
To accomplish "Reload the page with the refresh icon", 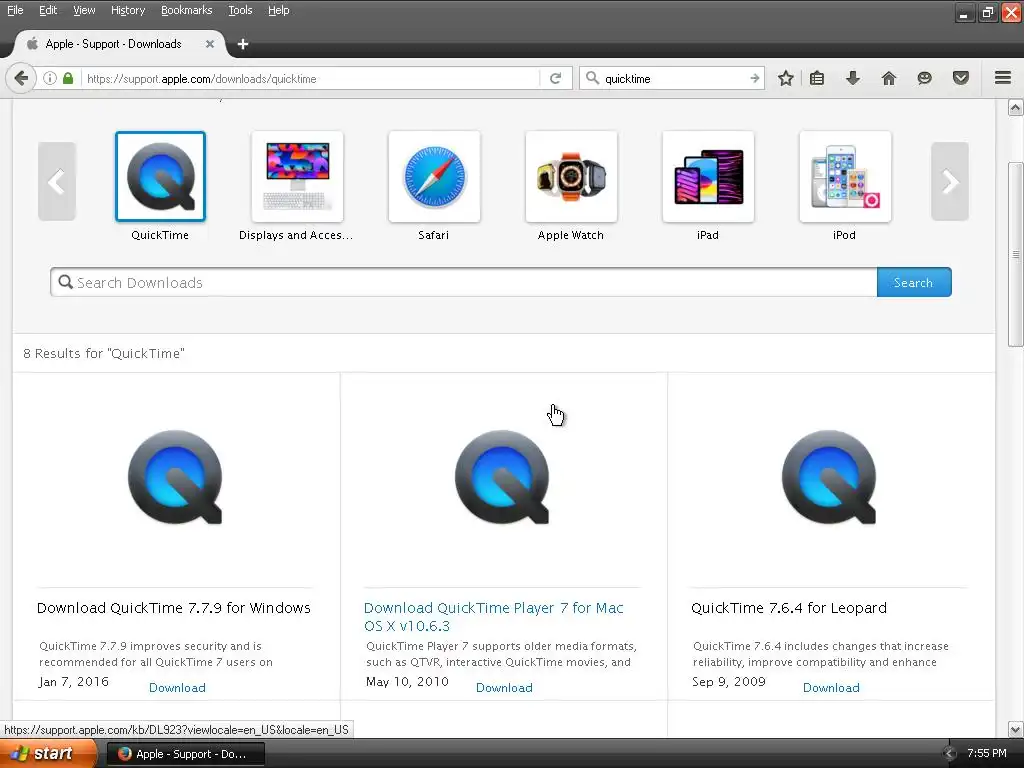I will (x=556, y=78).
